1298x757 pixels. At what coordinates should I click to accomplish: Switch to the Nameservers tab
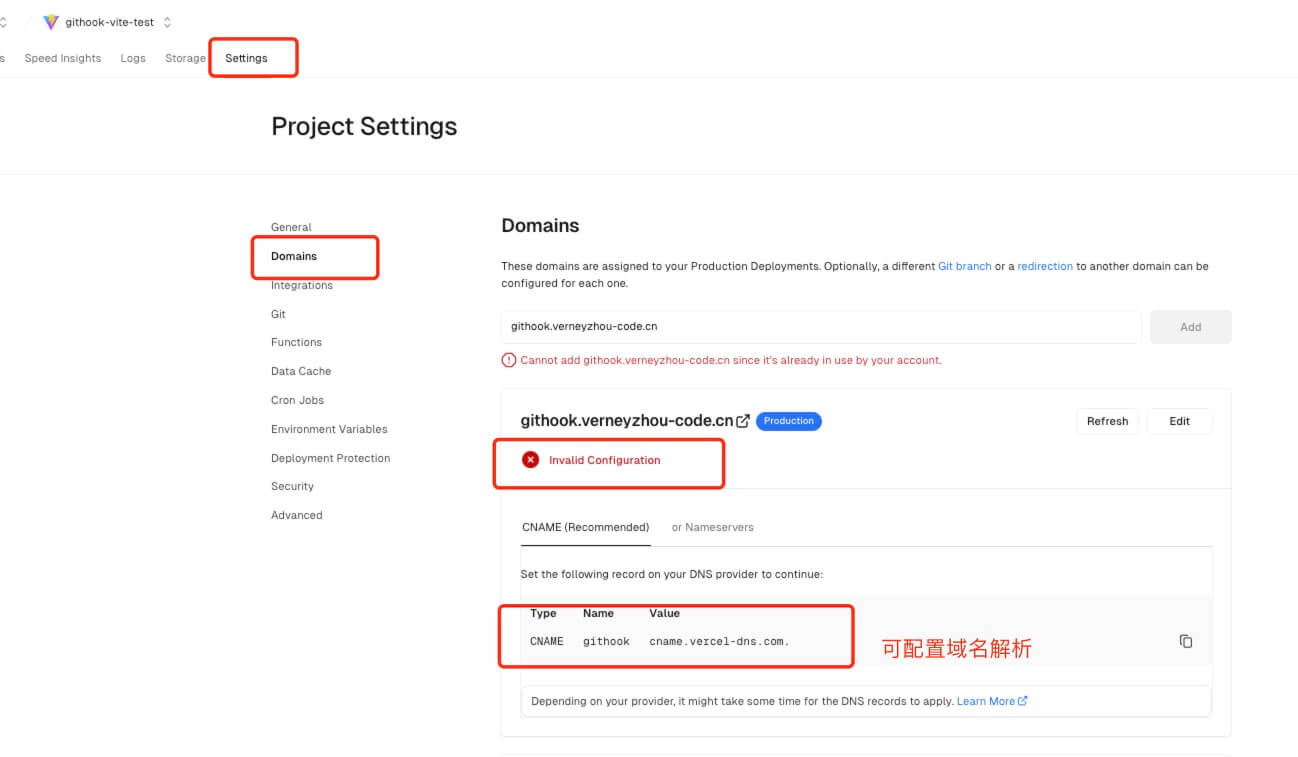(x=712, y=527)
